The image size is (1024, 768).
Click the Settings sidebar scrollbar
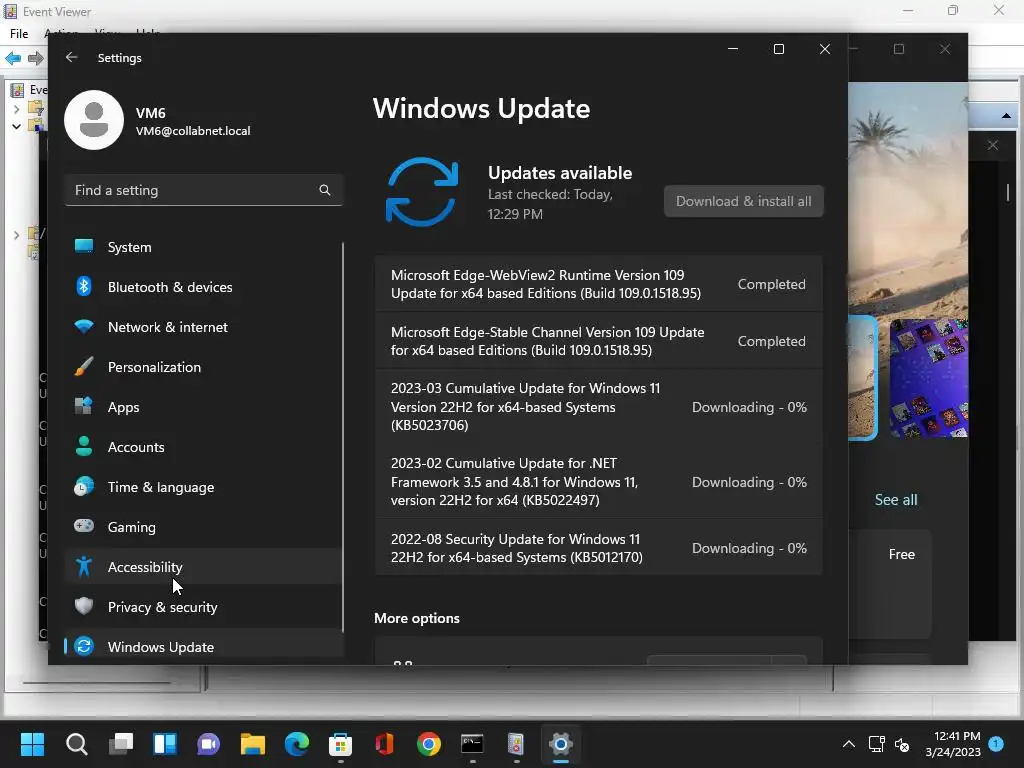pos(343,436)
